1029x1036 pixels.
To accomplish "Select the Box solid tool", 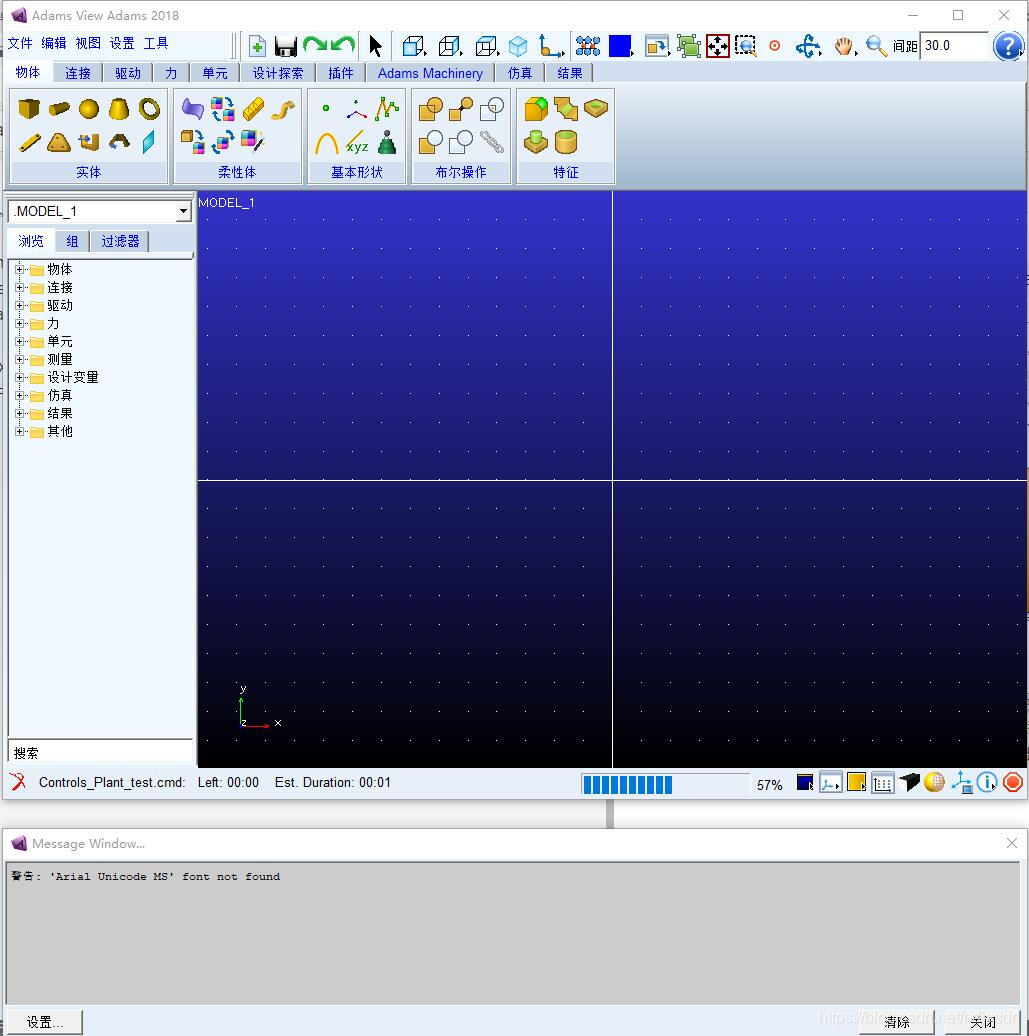I will 29,109.
